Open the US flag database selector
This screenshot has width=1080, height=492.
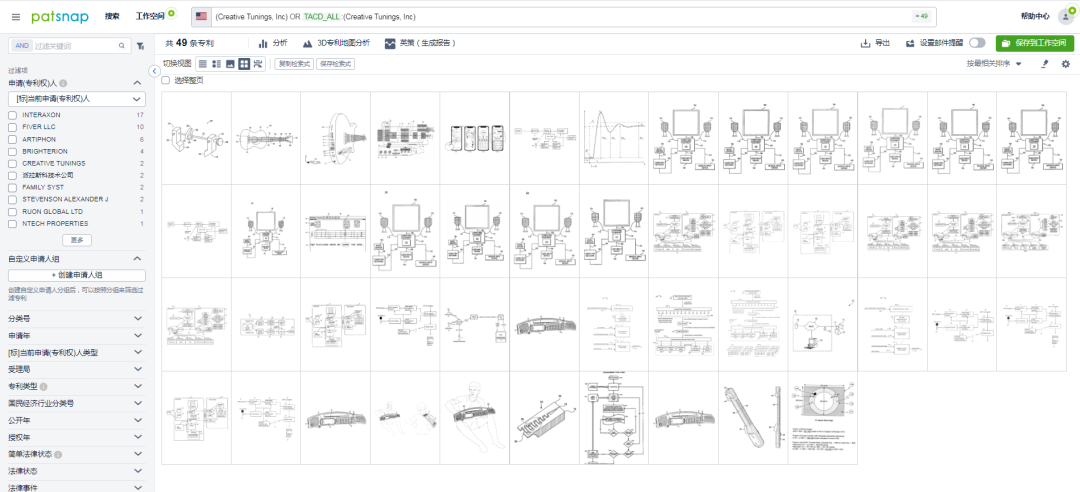point(201,16)
